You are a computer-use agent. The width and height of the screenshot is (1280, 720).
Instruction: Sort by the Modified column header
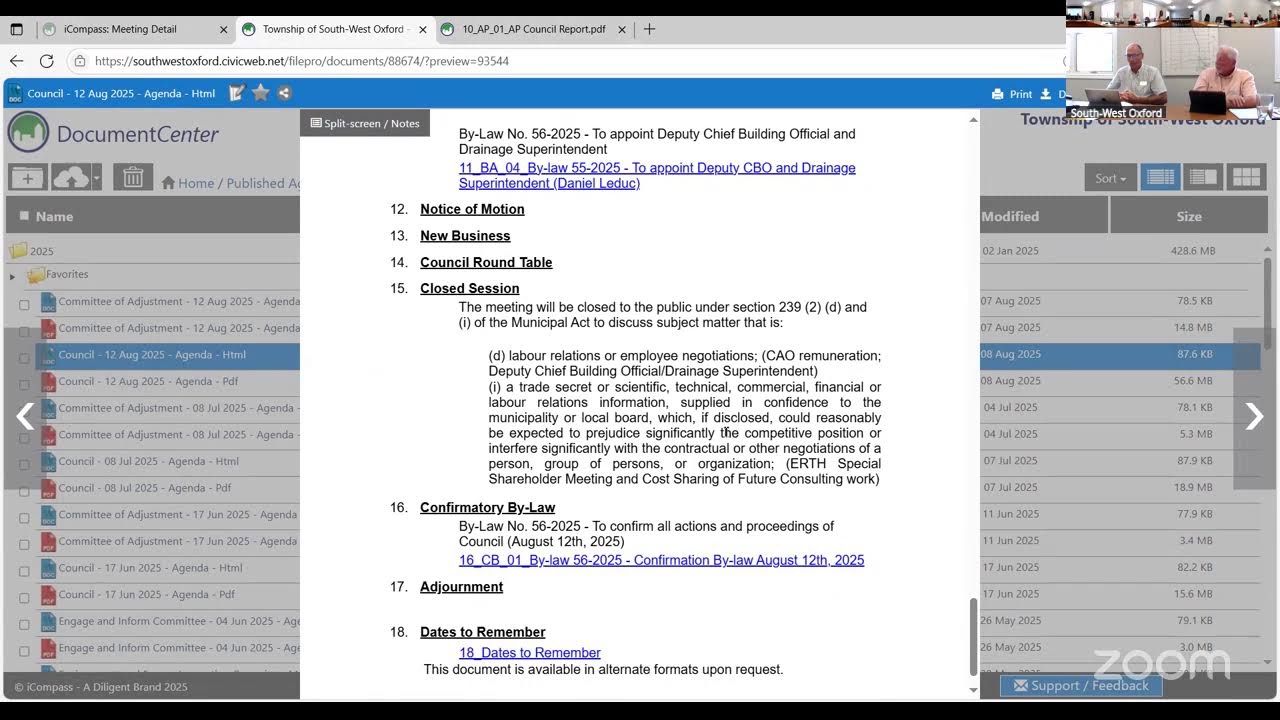pyautogui.click(x=1010, y=216)
